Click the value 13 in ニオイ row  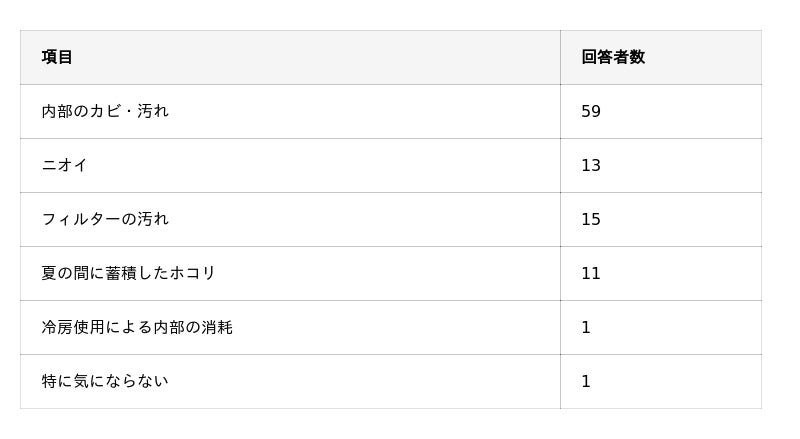591,165
